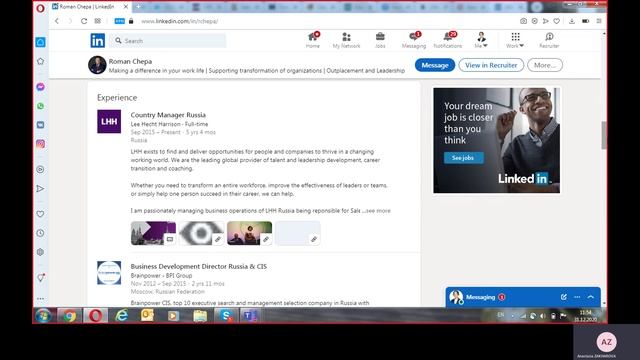Open sidebar three-dots setup menu
The image size is (640, 360).
pyautogui.click(x=40, y=299)
